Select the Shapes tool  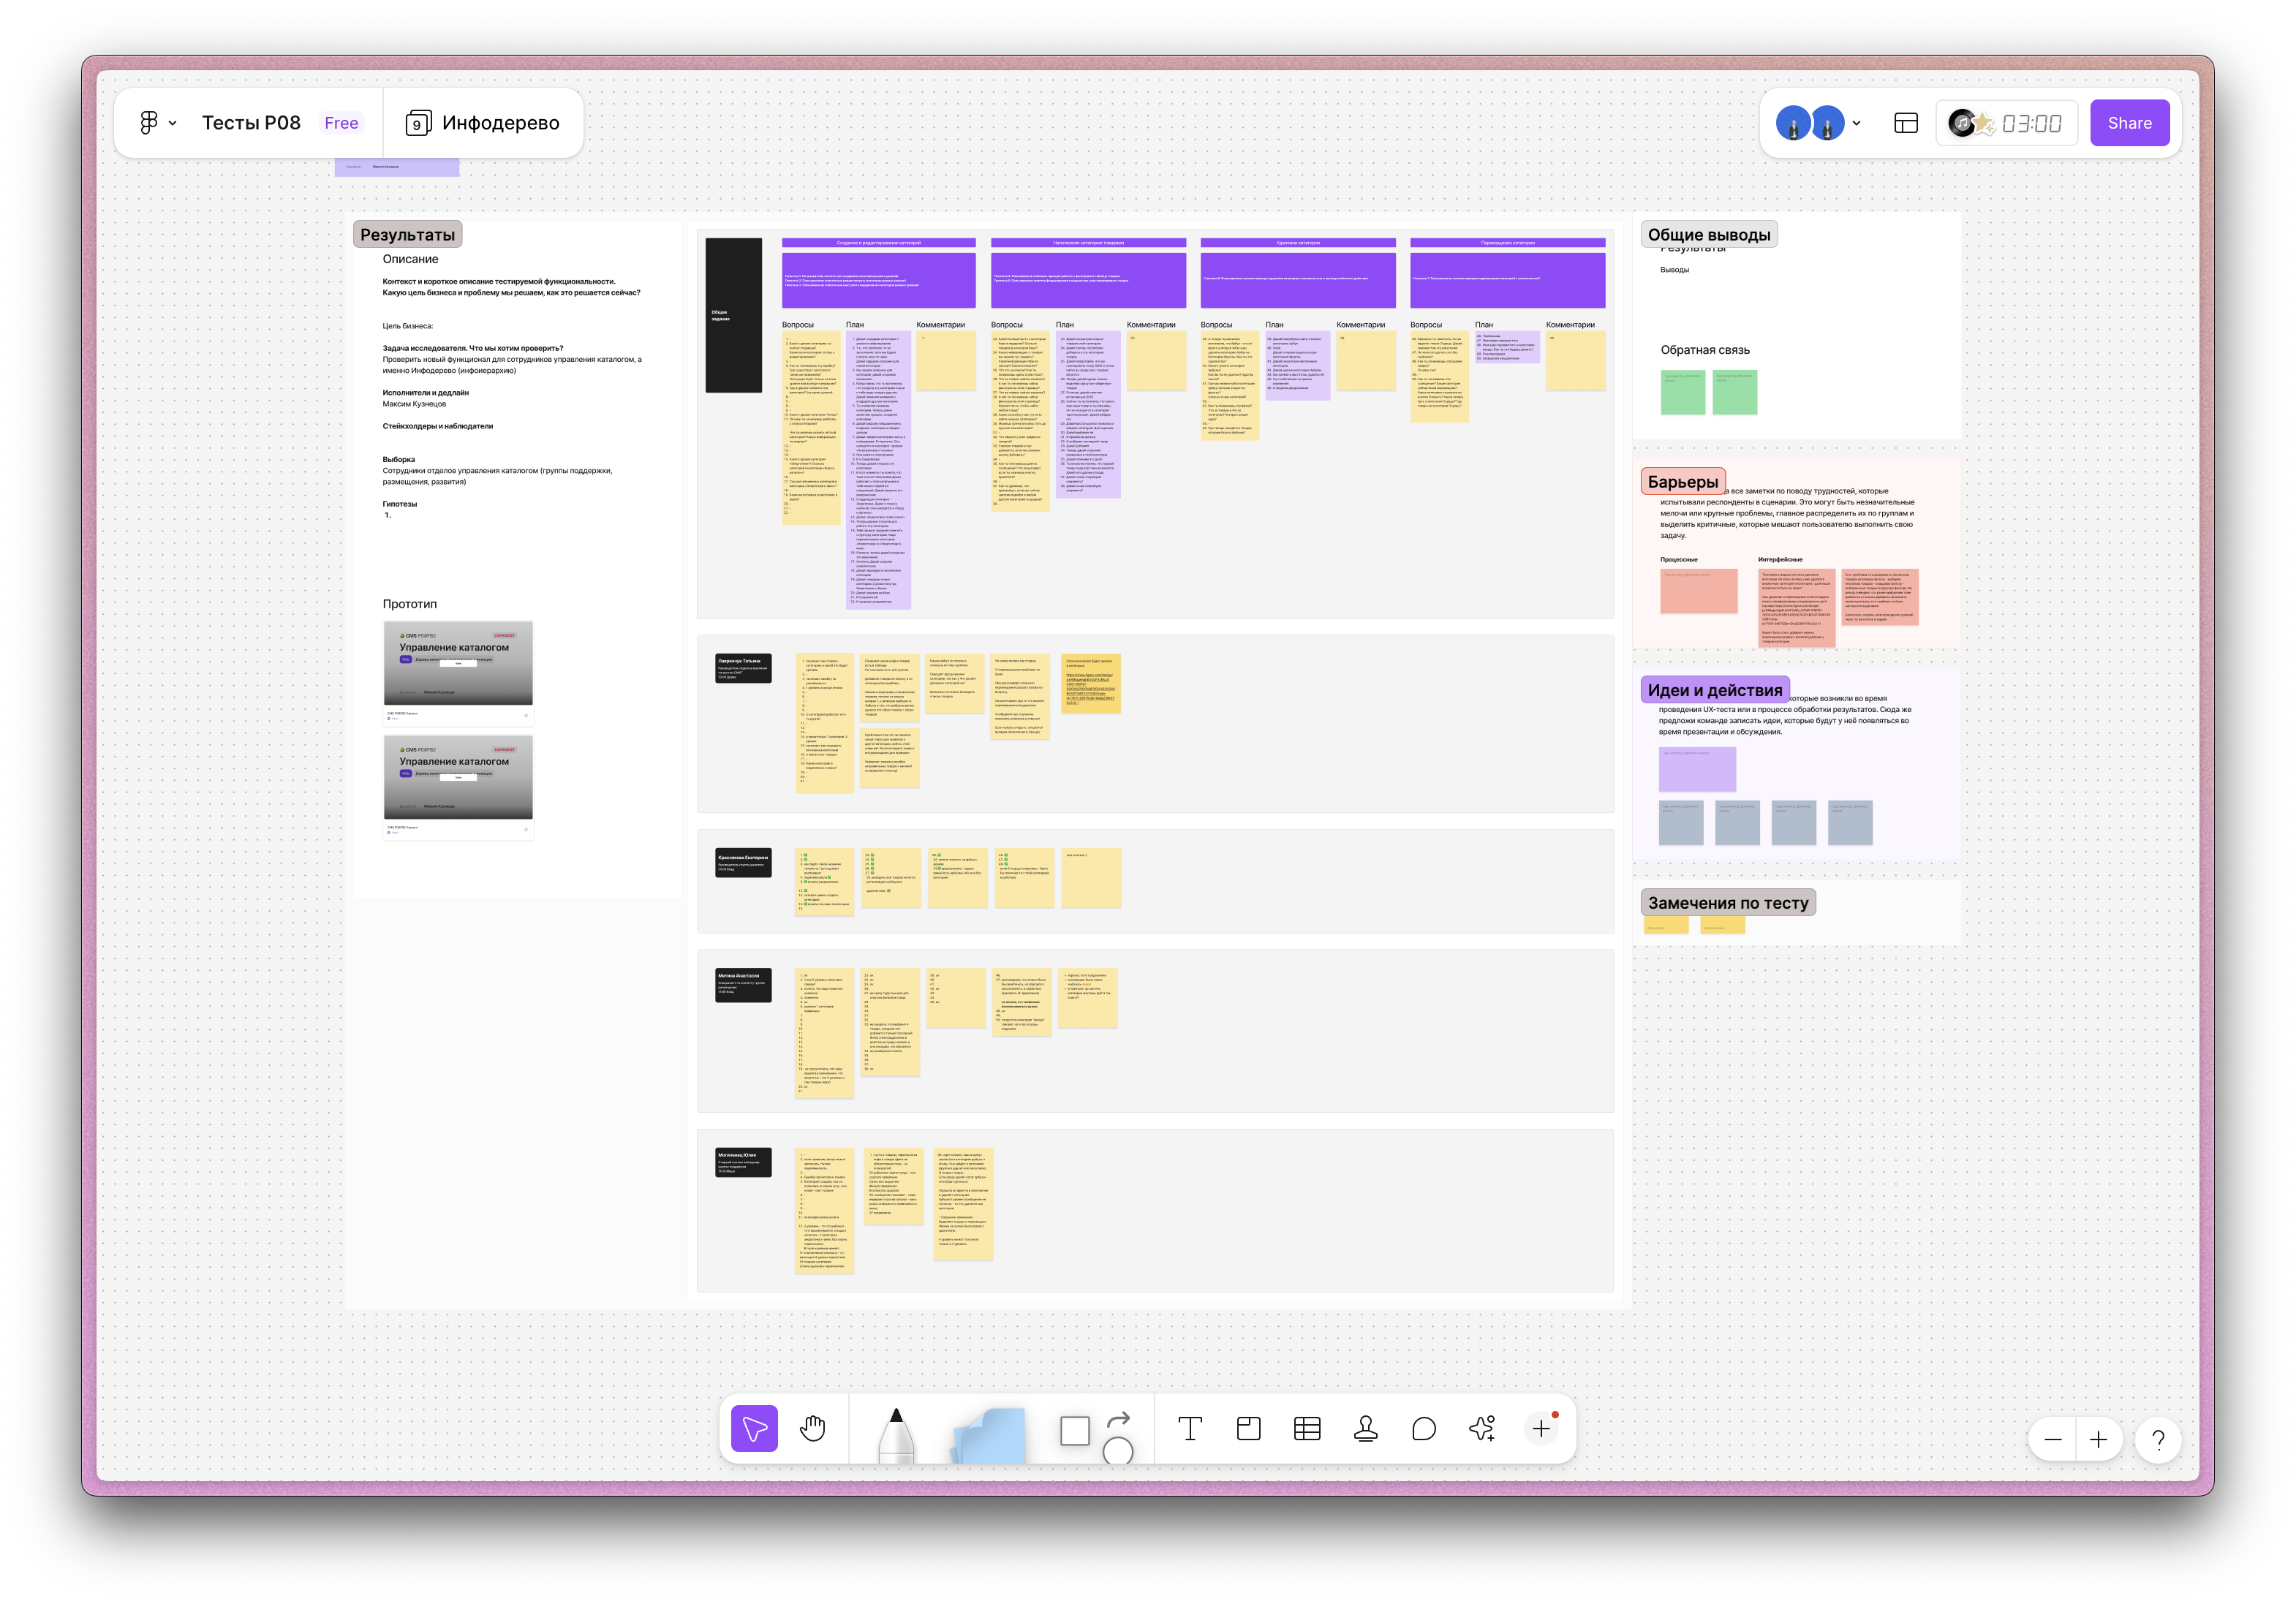click(1076, 1431)
